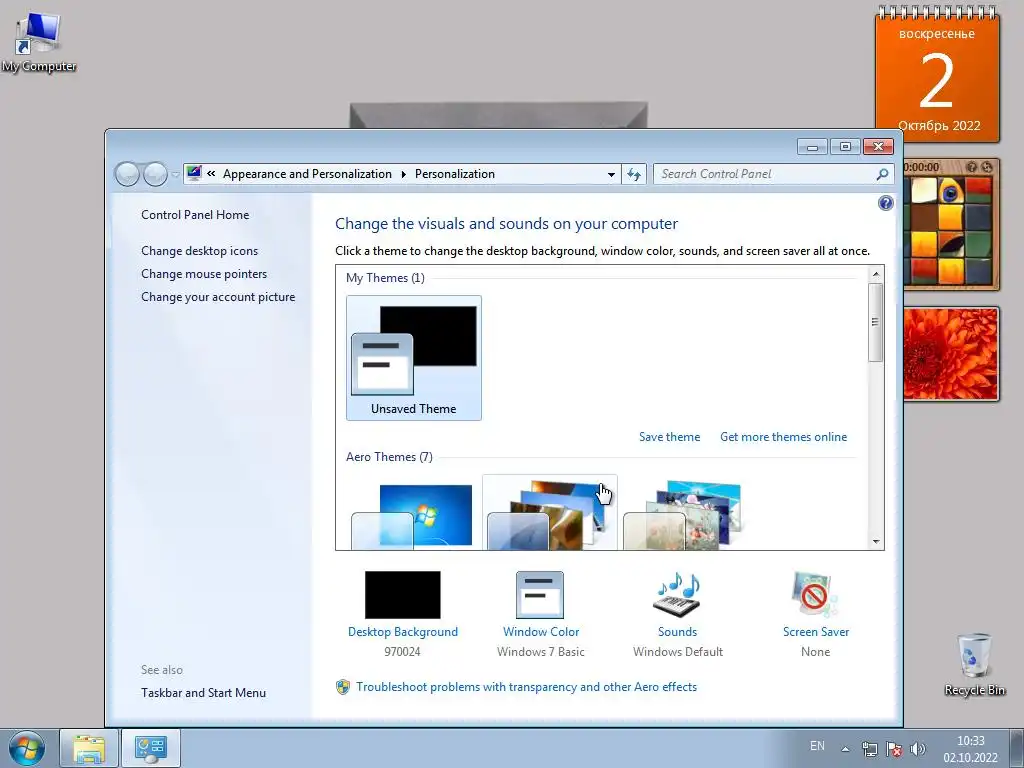The image size is (1024, 768).
Task: Expand the arrow after Appearance and Personalization
Action: [403, 174]
